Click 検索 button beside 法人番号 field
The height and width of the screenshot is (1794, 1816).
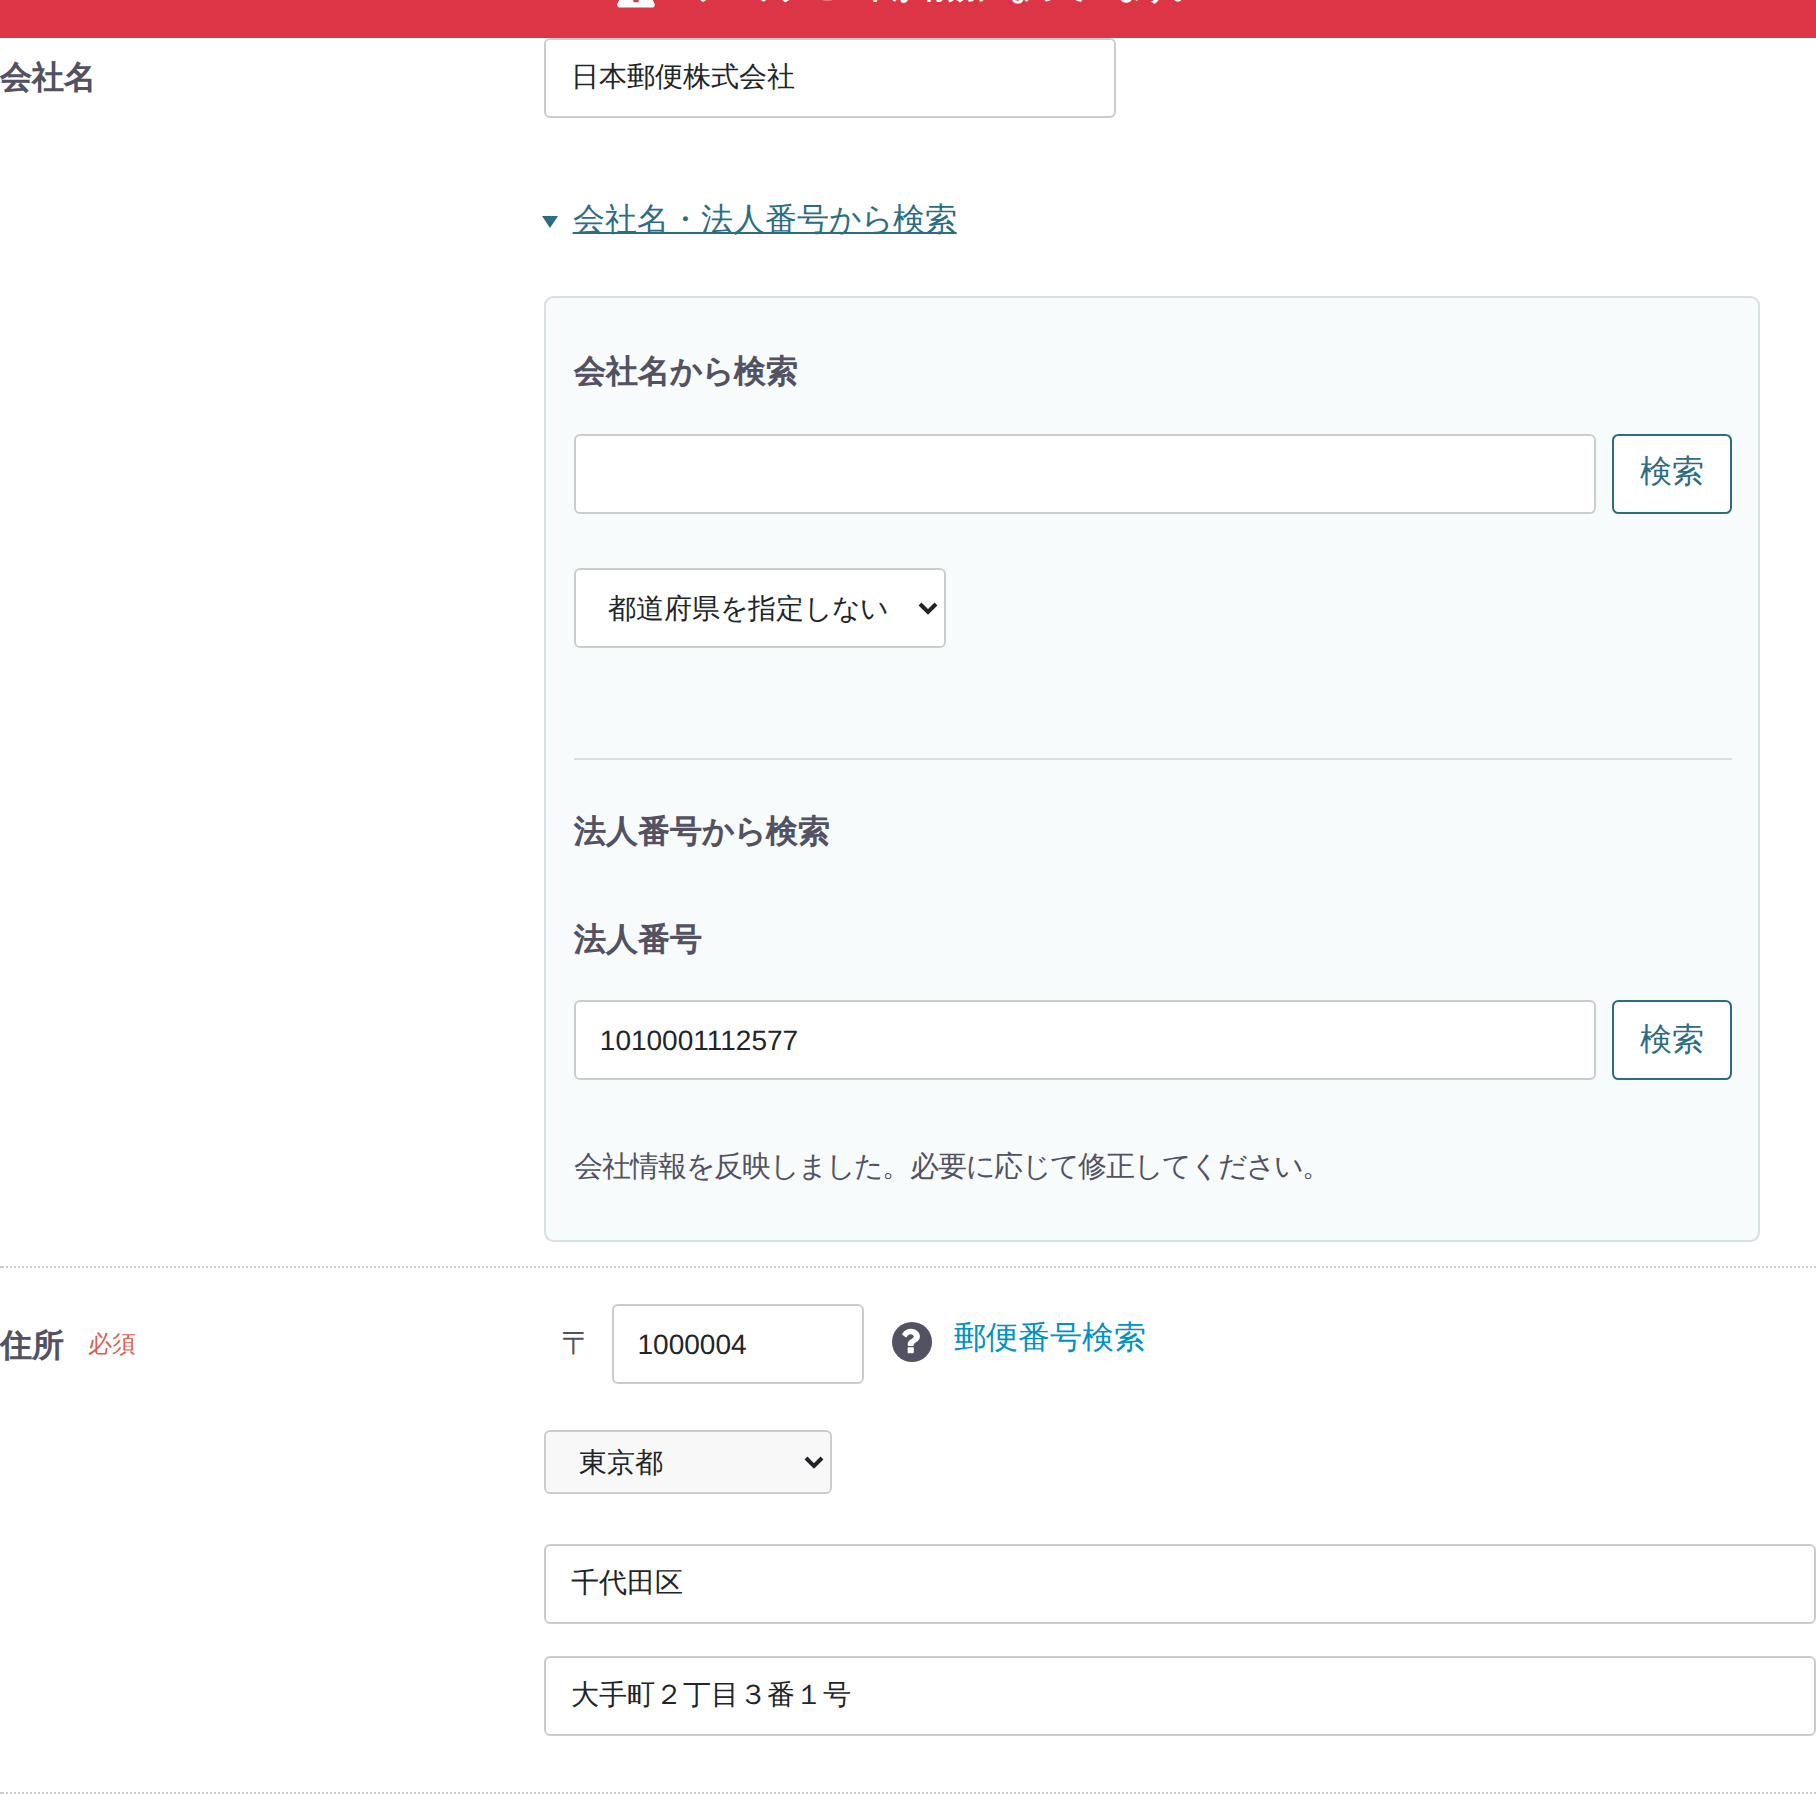(x=1671, y=1040)
